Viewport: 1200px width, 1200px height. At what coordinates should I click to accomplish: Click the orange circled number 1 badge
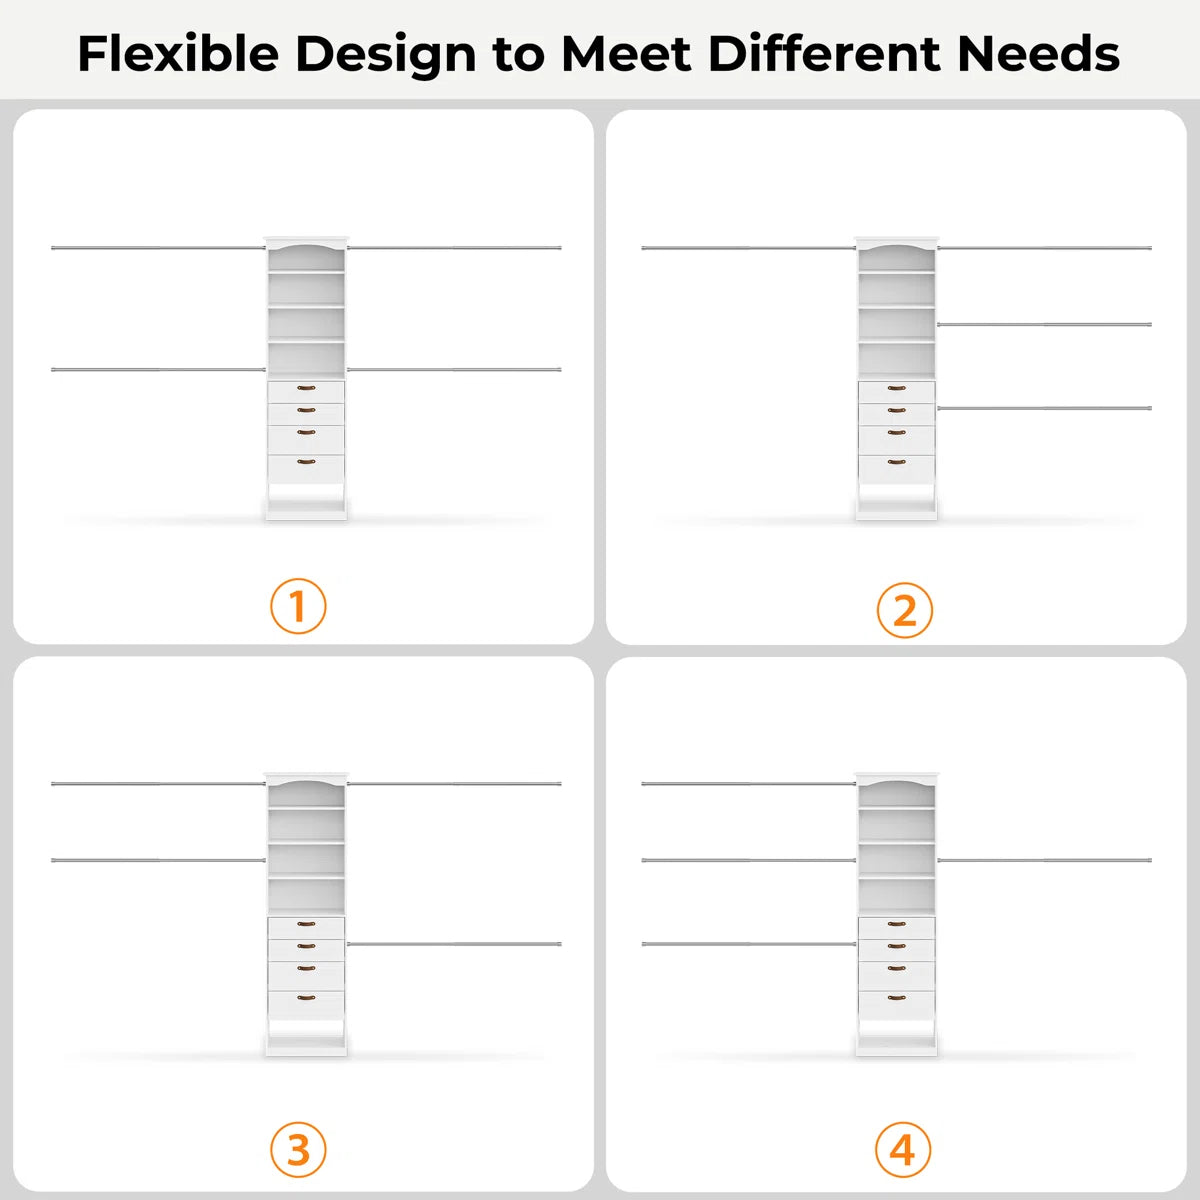coord(298,606)
